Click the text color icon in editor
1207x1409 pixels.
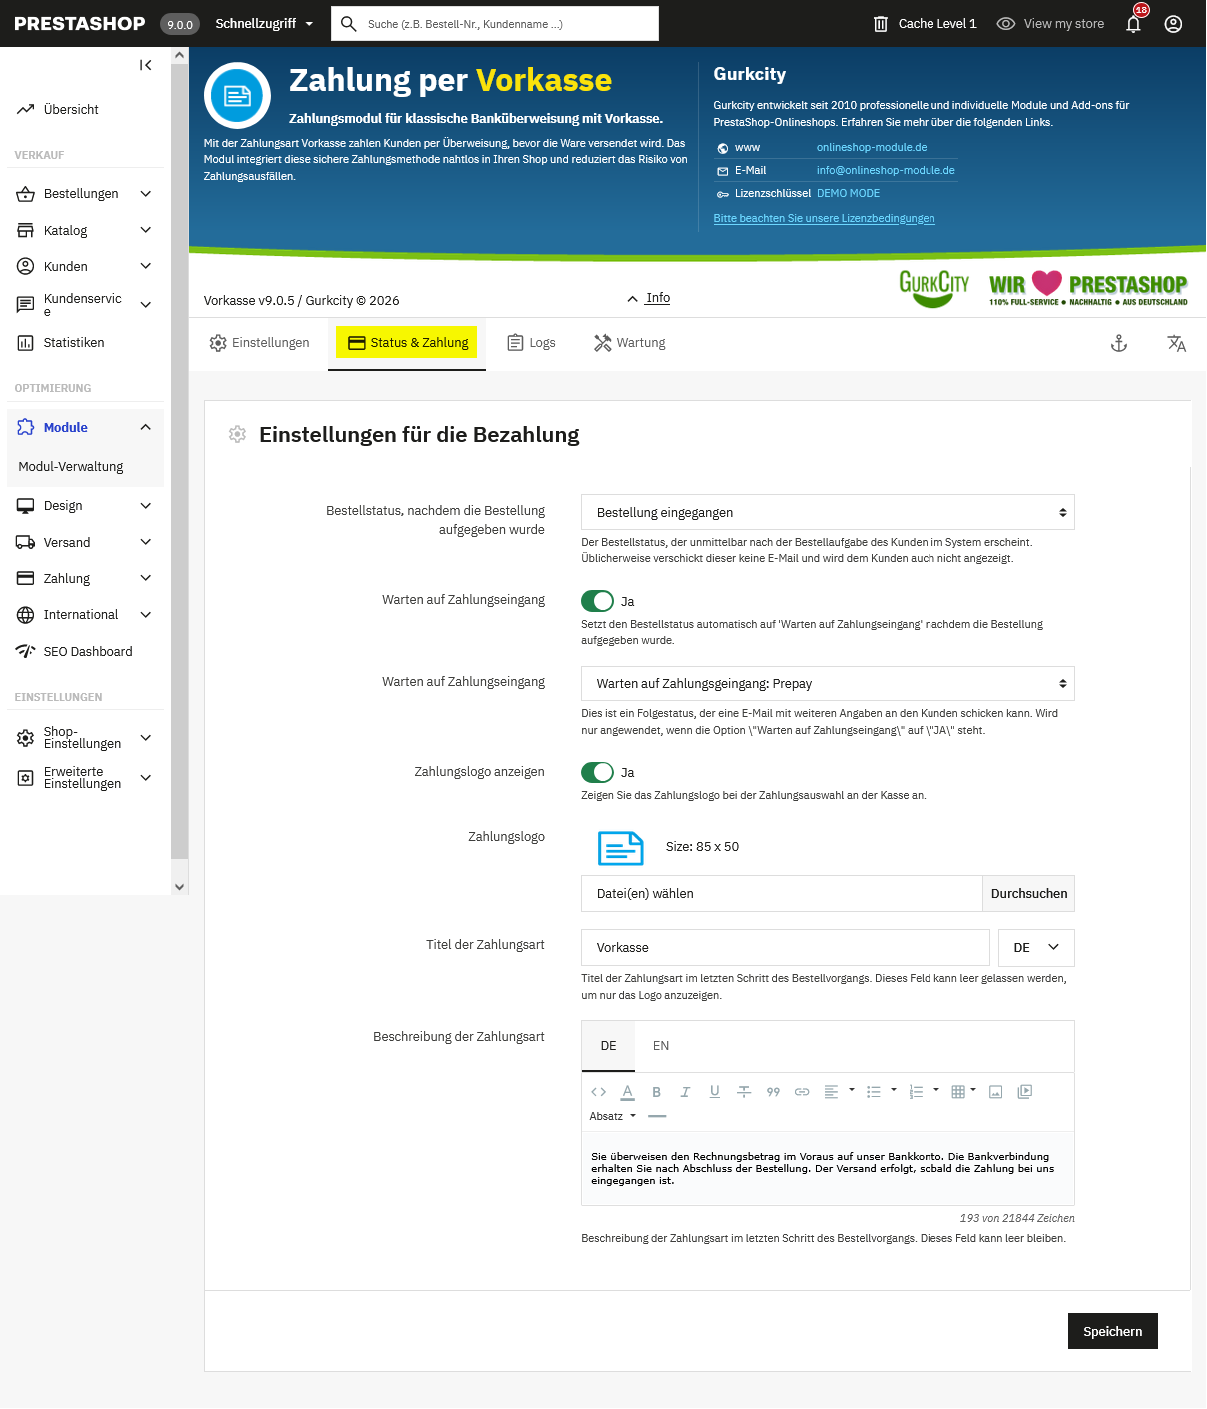[627, 1092]
